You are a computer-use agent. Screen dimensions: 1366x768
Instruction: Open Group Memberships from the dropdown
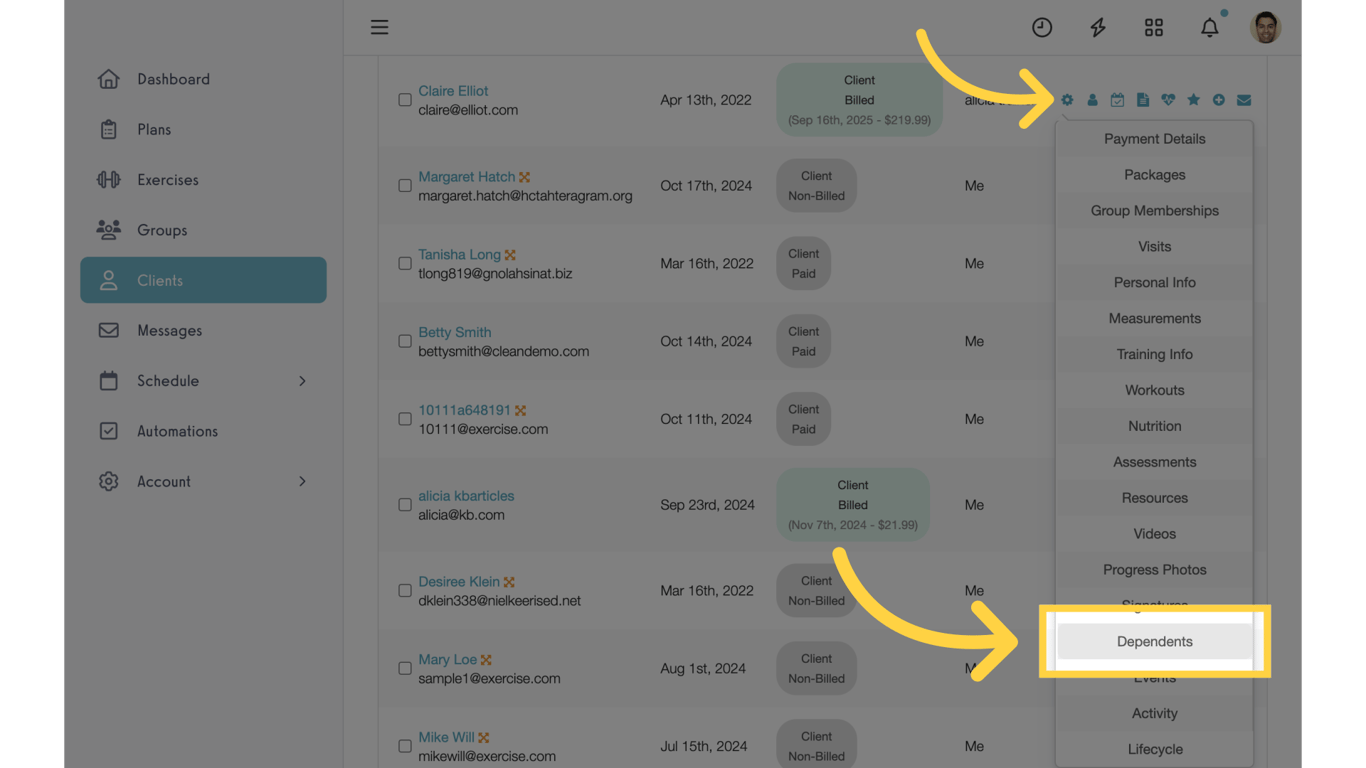point(1155,211)
